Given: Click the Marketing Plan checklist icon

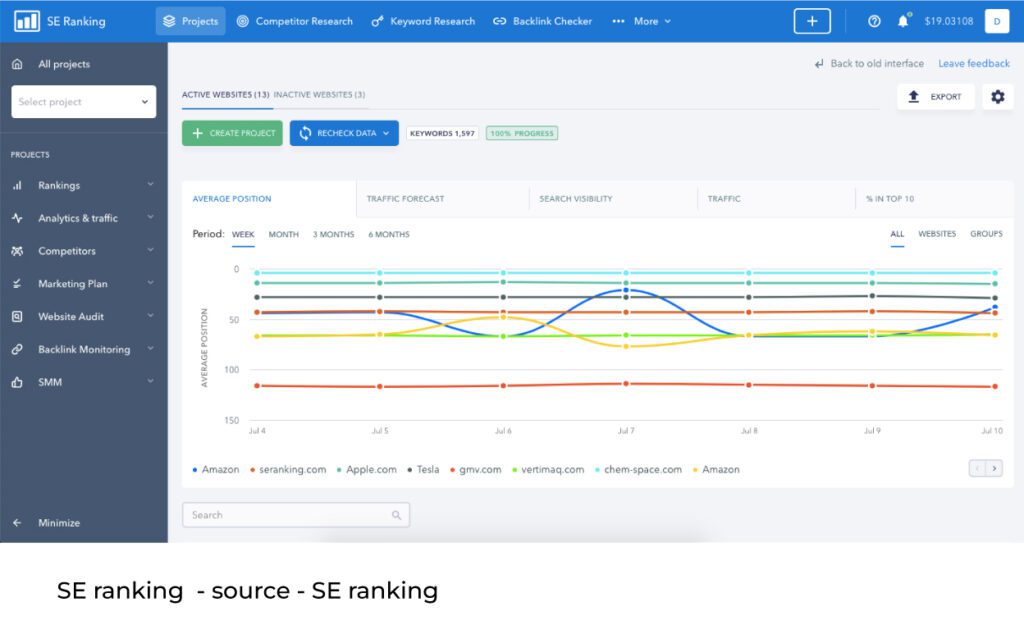Looking at the screenshot, I should tap(17, 283).
